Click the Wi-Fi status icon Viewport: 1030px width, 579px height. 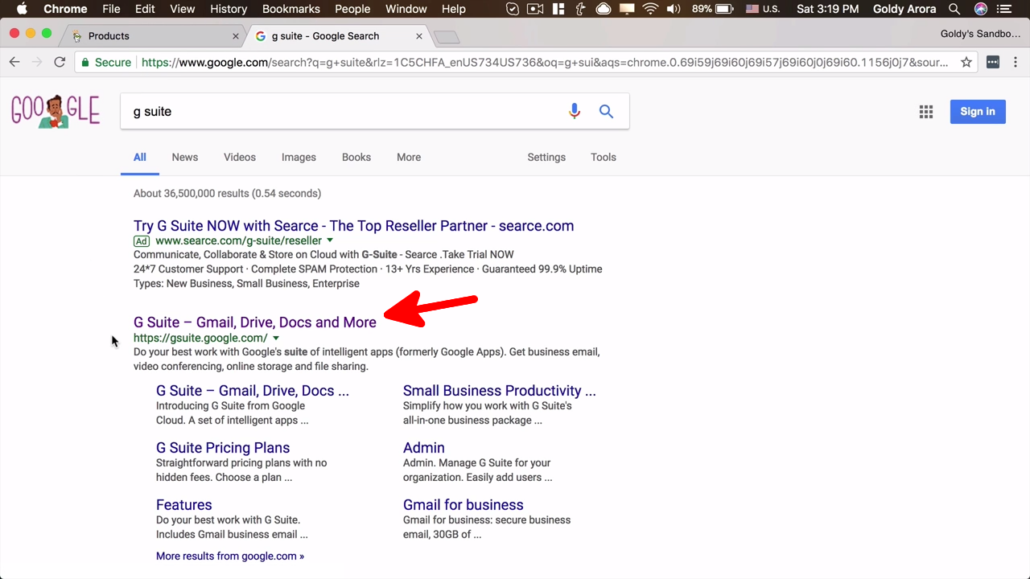point(650,9)
